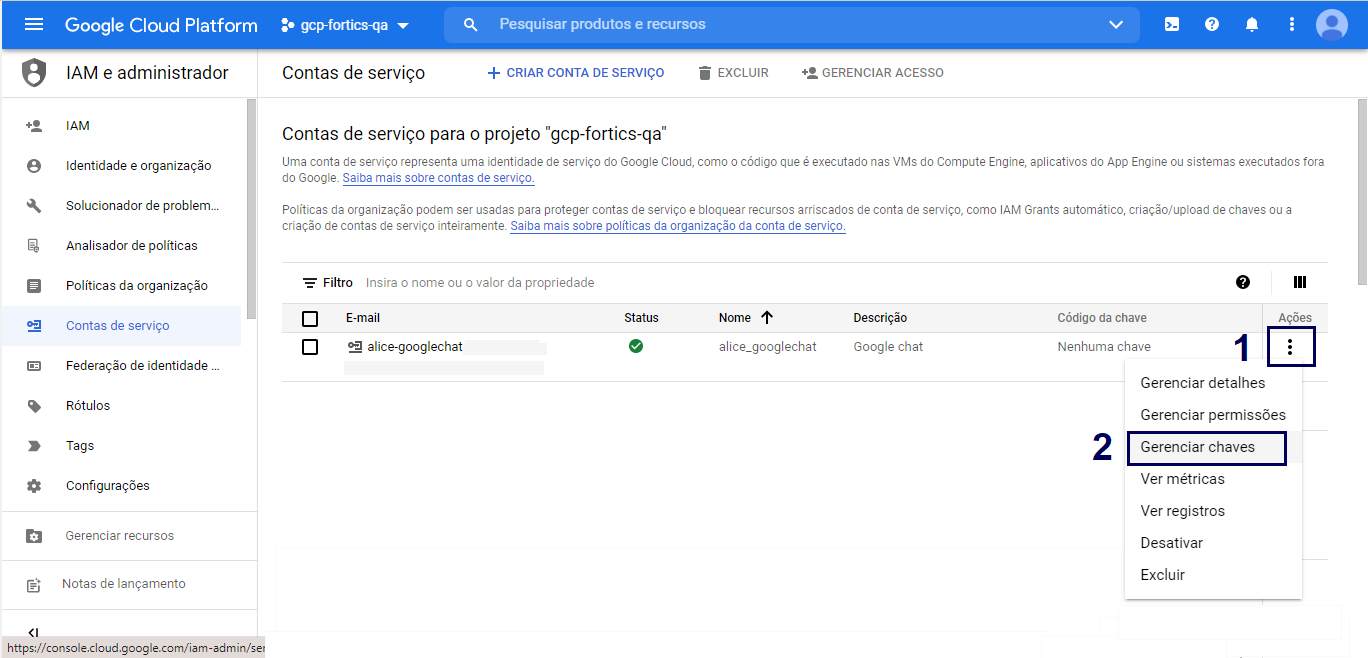
Task: Open IAM sidebar item
Action: pos(122,126)
